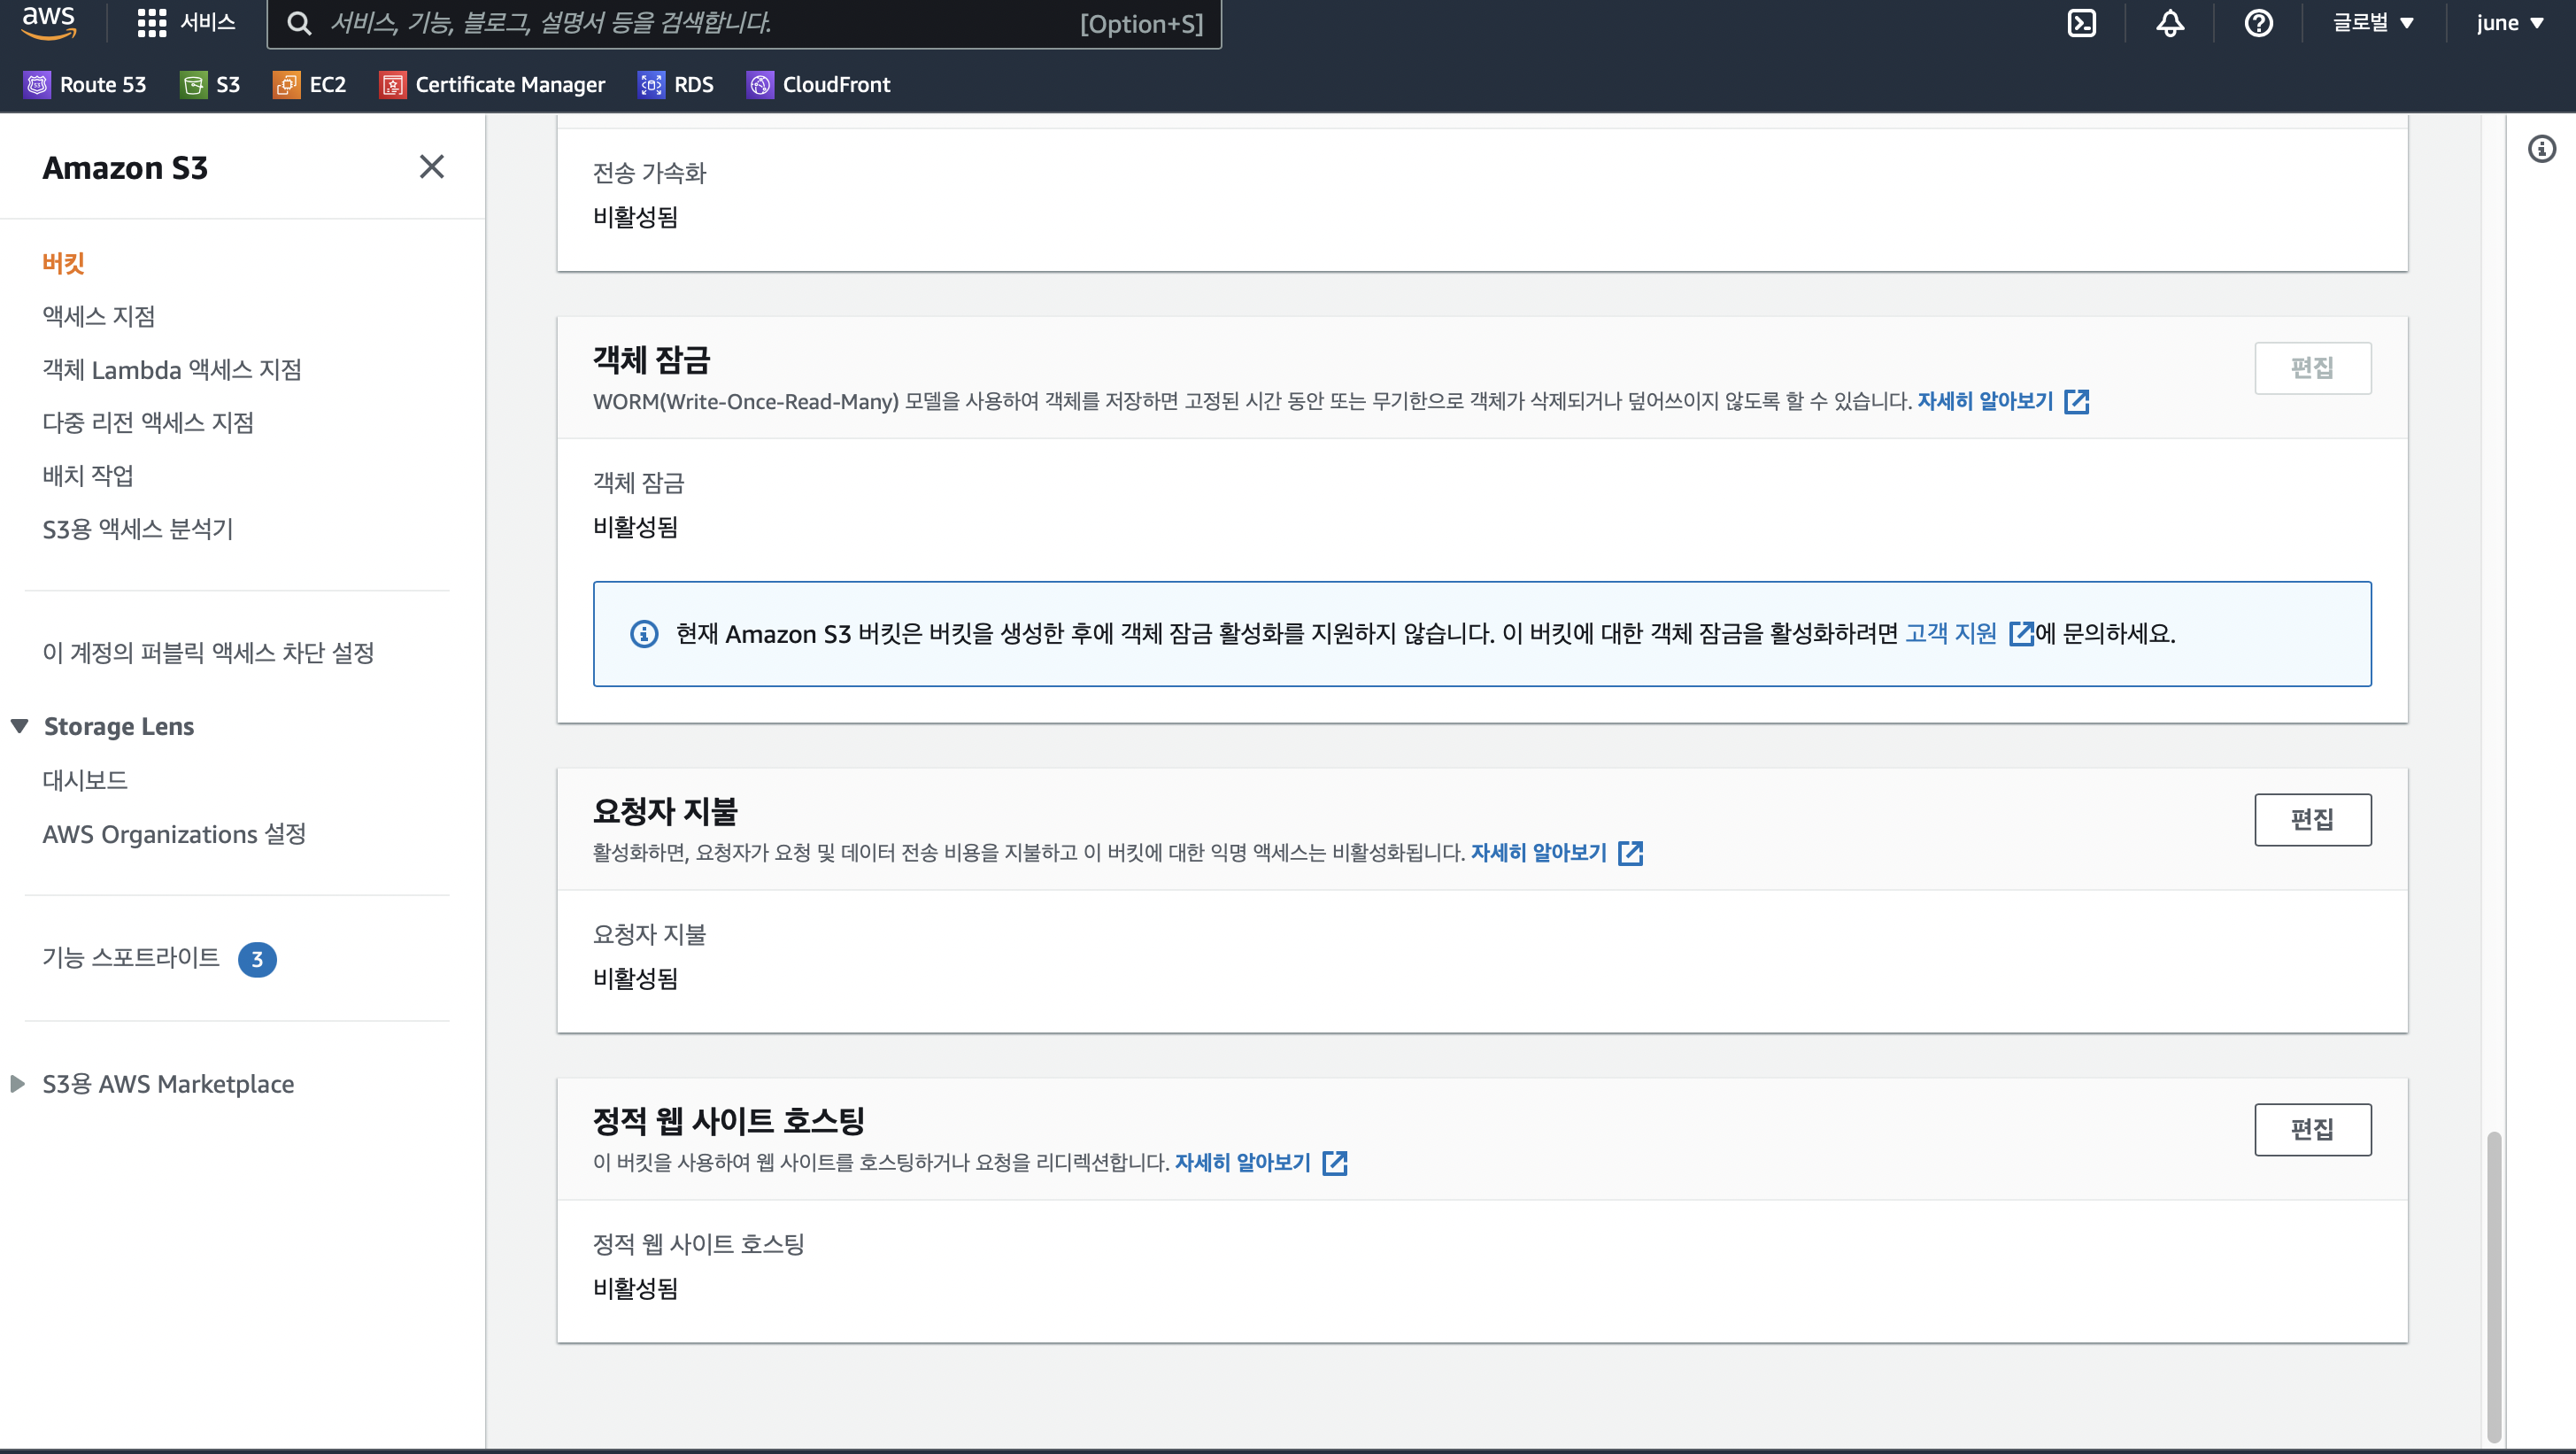Open 고객 지원 link in the alert
Screen dimensions: 2576x1454
(x=1950, y=634)
